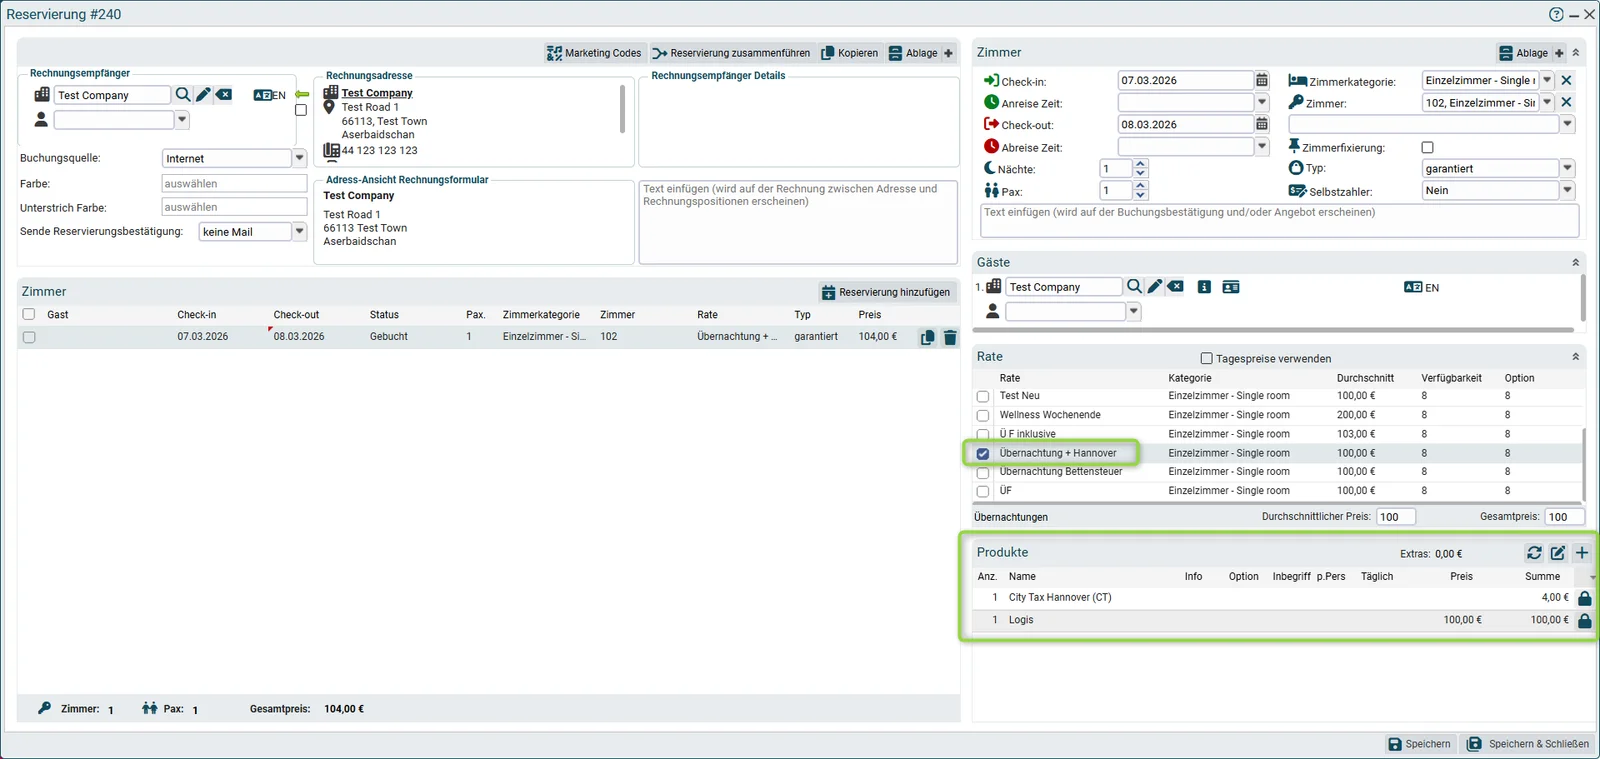The image size is (1600, 759).
Task: Delete the booked room row with trash icon
Action: tap(950, 338)
